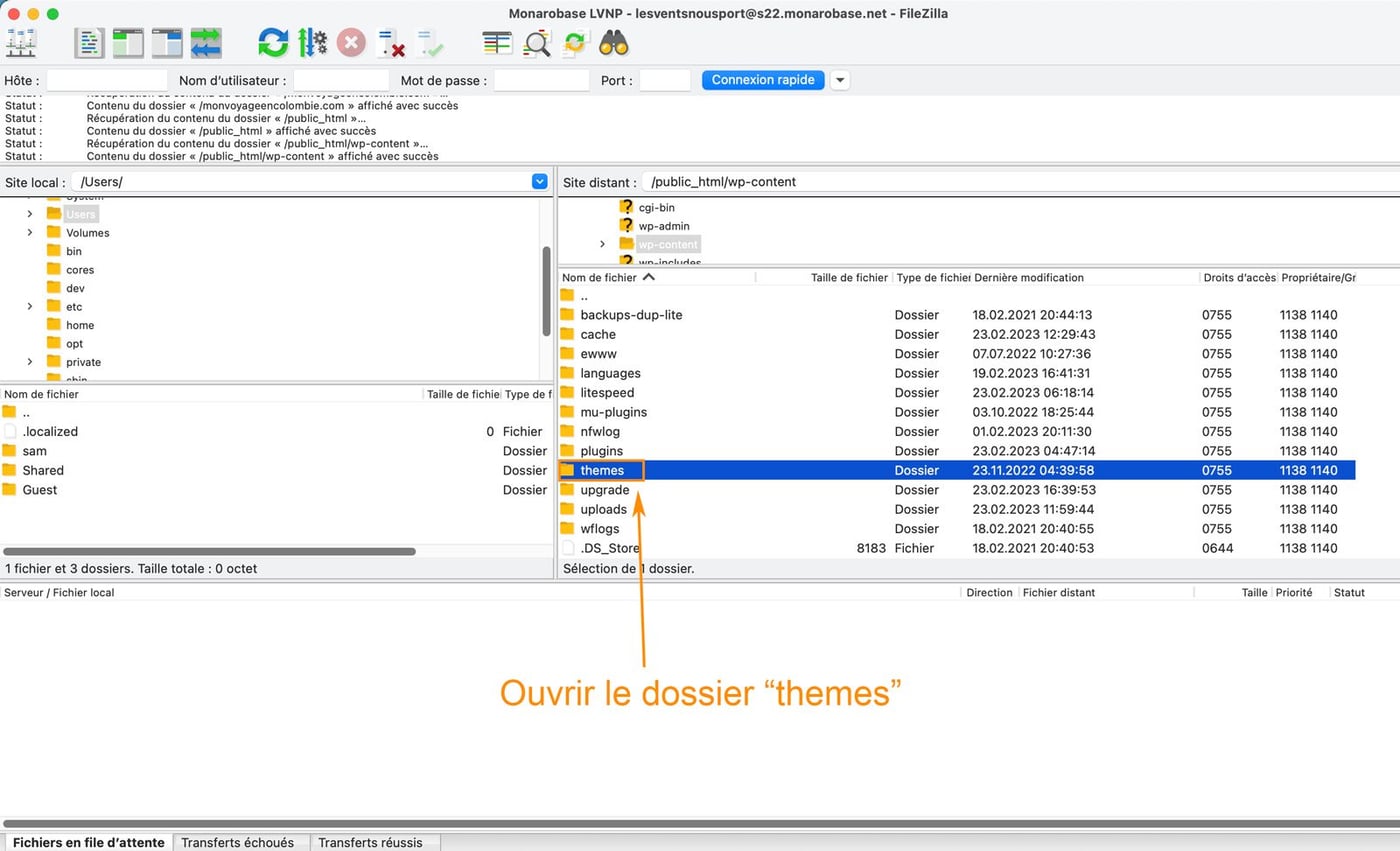This screenshot has height=851, width=1400.
Task: Process the transfer queue
Action: (x=312, y=42)
